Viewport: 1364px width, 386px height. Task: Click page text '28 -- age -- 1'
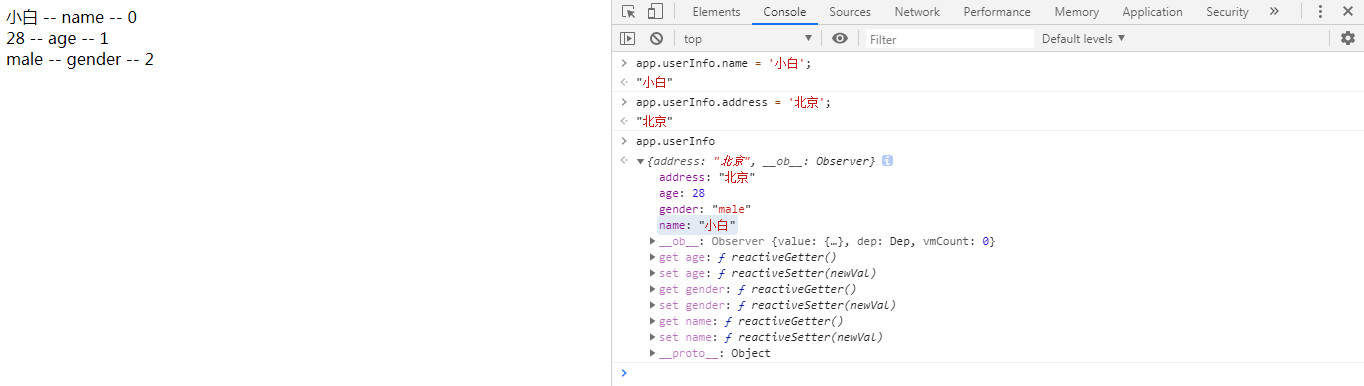(x=57, y=38)
